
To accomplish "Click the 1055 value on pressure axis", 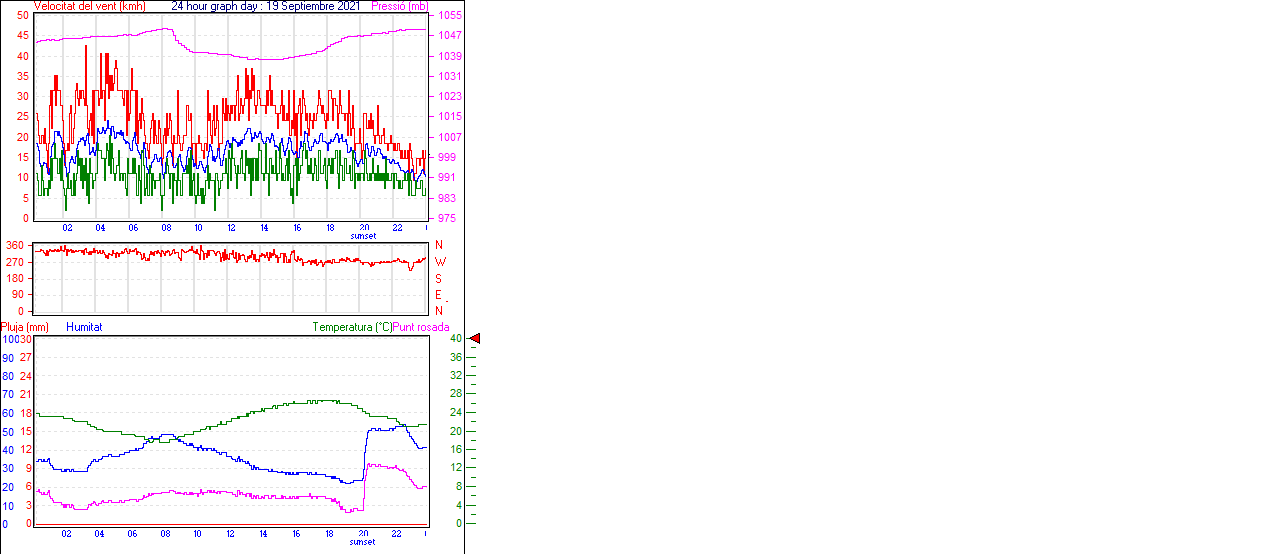I will (449, 16).
